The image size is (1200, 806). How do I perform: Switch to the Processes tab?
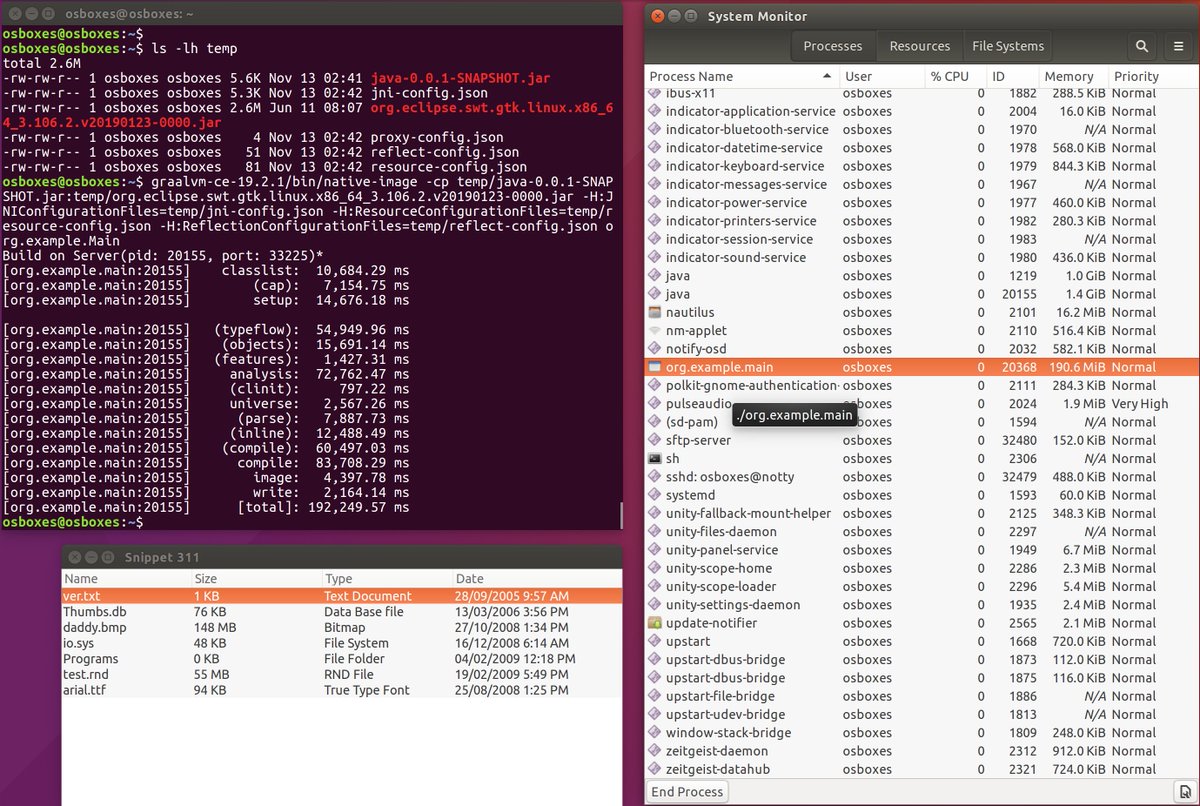833,46
